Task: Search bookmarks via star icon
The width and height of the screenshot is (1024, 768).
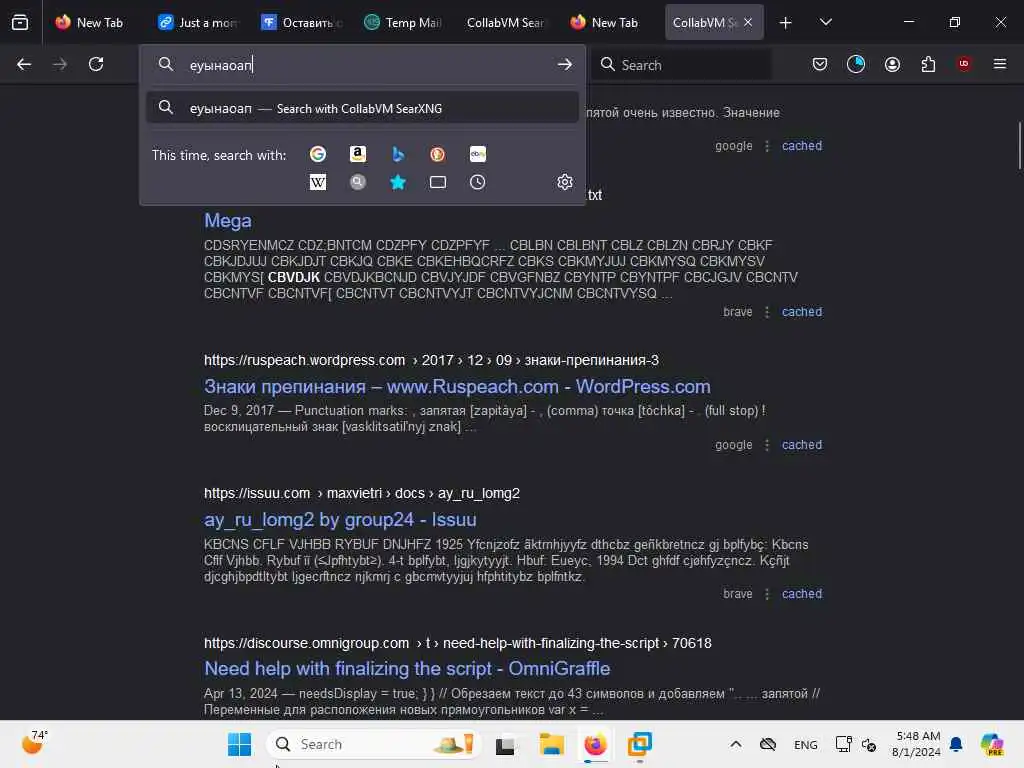Action: click(x=398, y=182)
